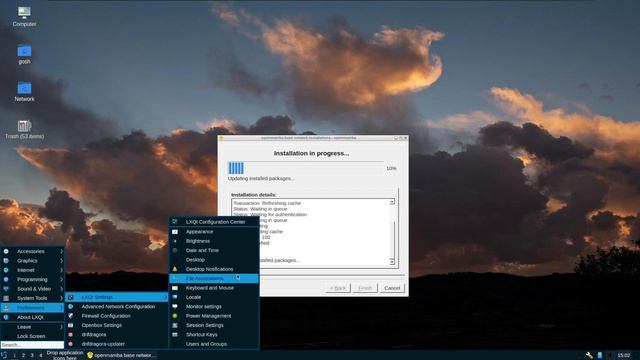
Task: Click the Appearance icon in the submenu
Action: 175,232
